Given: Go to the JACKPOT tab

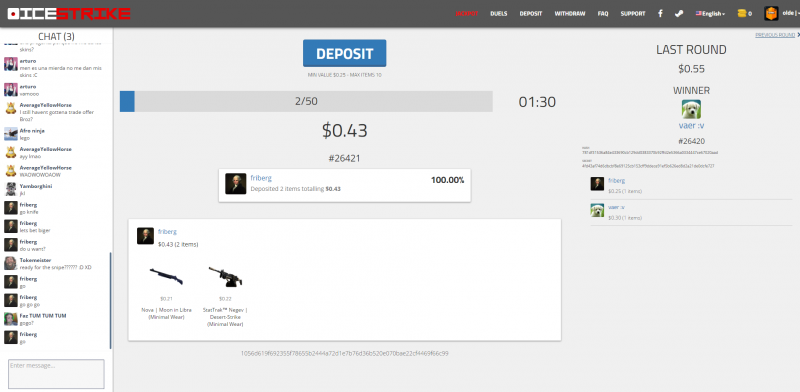Looking at the screenshot, I should click(x=467, y=14).
